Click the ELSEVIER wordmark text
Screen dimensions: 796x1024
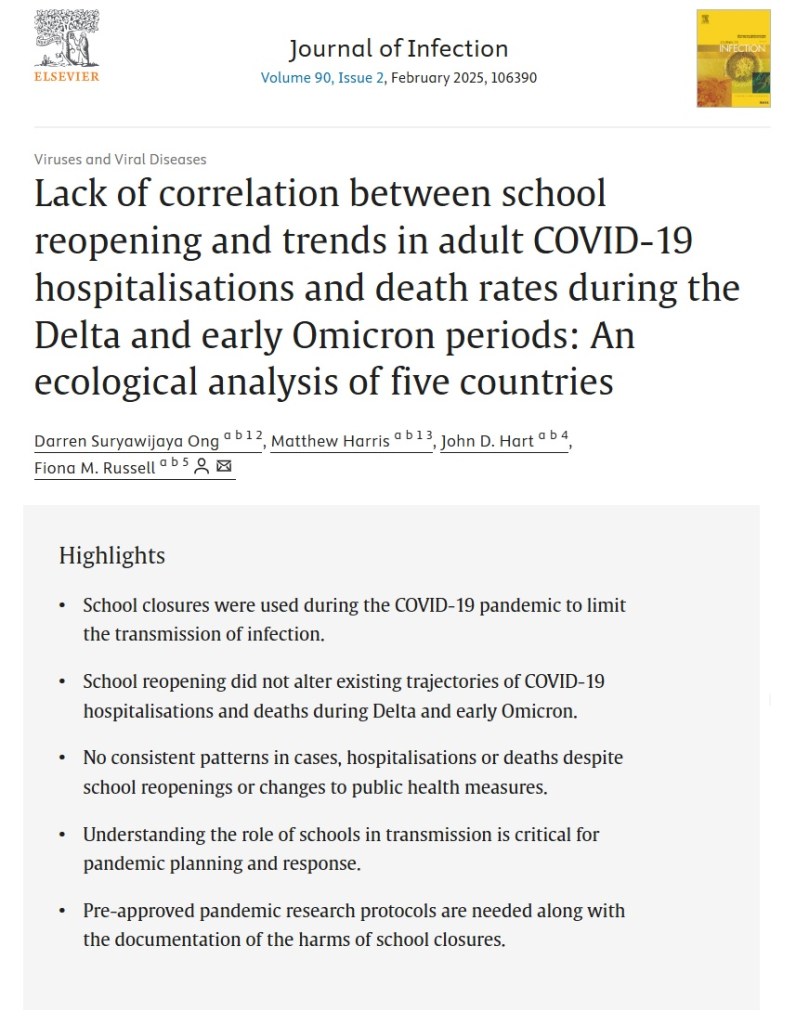coord(66,76)
